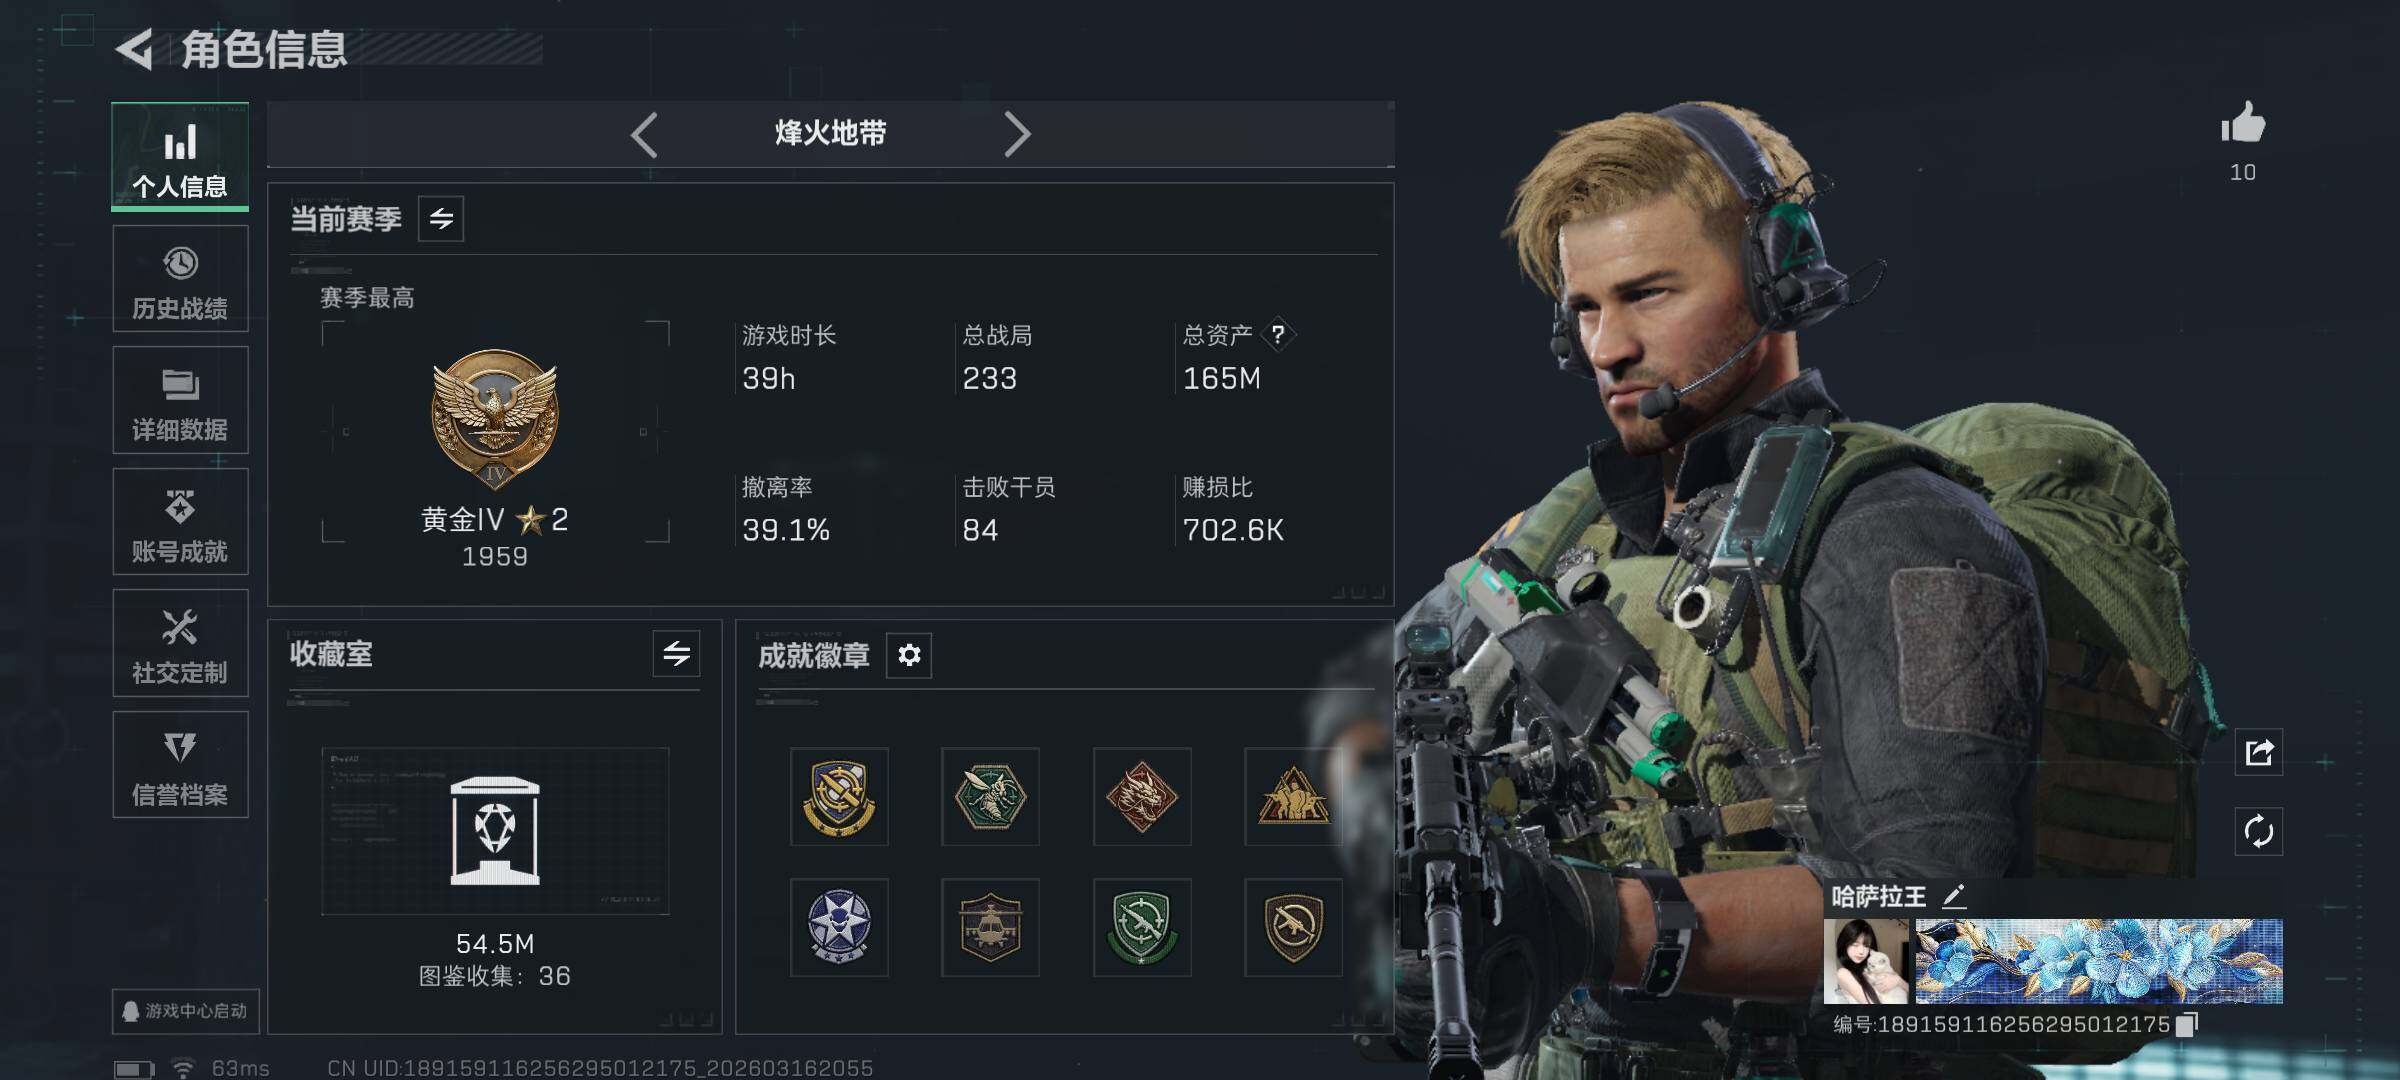Toggle the 收藏室 swap view button

(676, 654)
